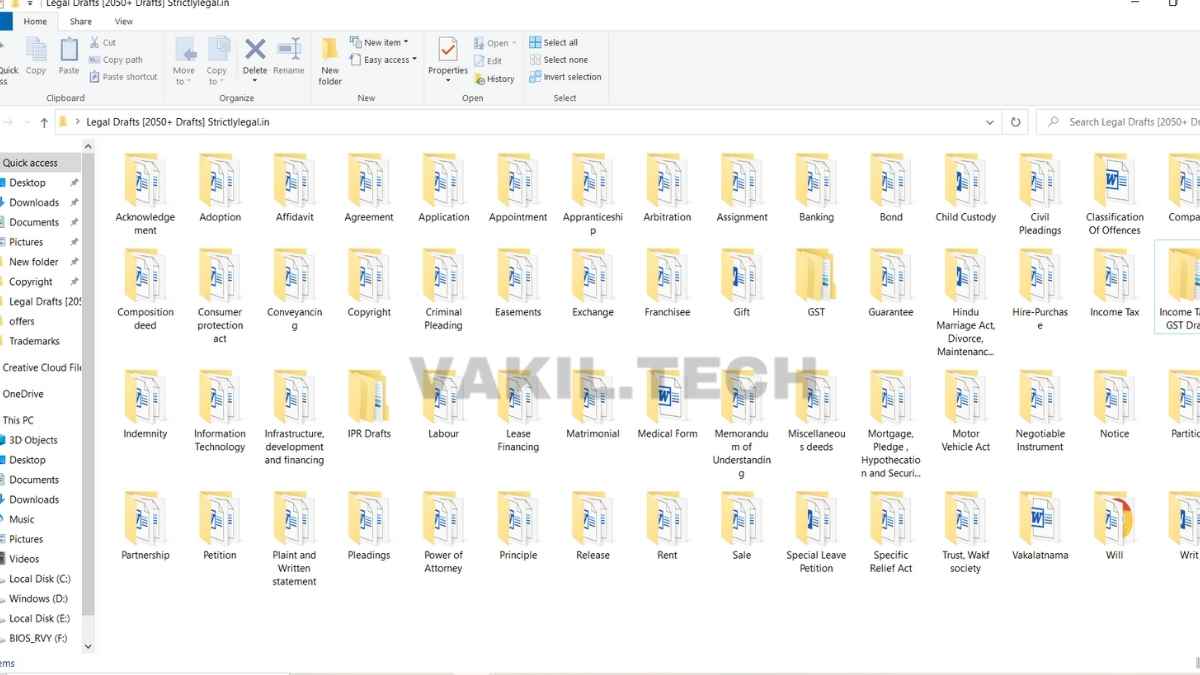The image size is (1200, 675).
Task: Navigate up one folder level
Action: point(44,121)
